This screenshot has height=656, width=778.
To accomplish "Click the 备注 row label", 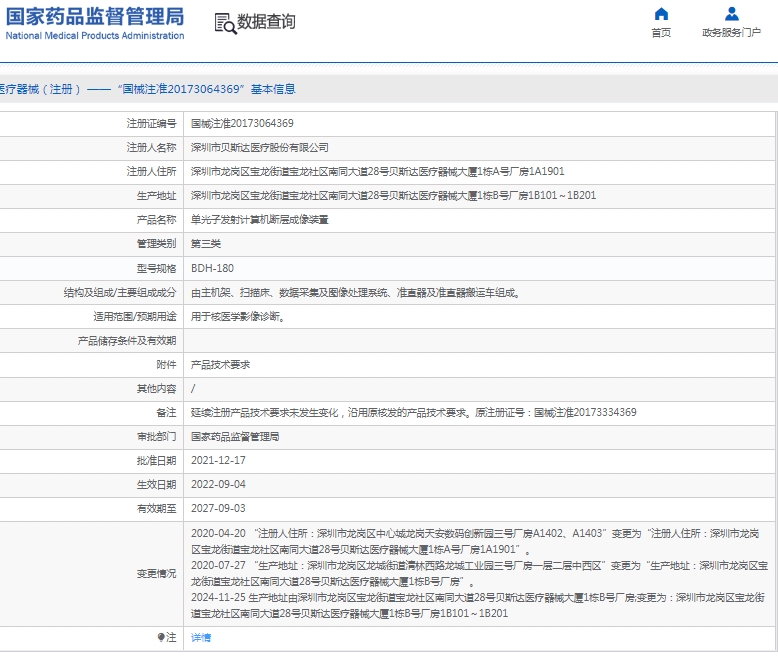I will pos(166,413).
